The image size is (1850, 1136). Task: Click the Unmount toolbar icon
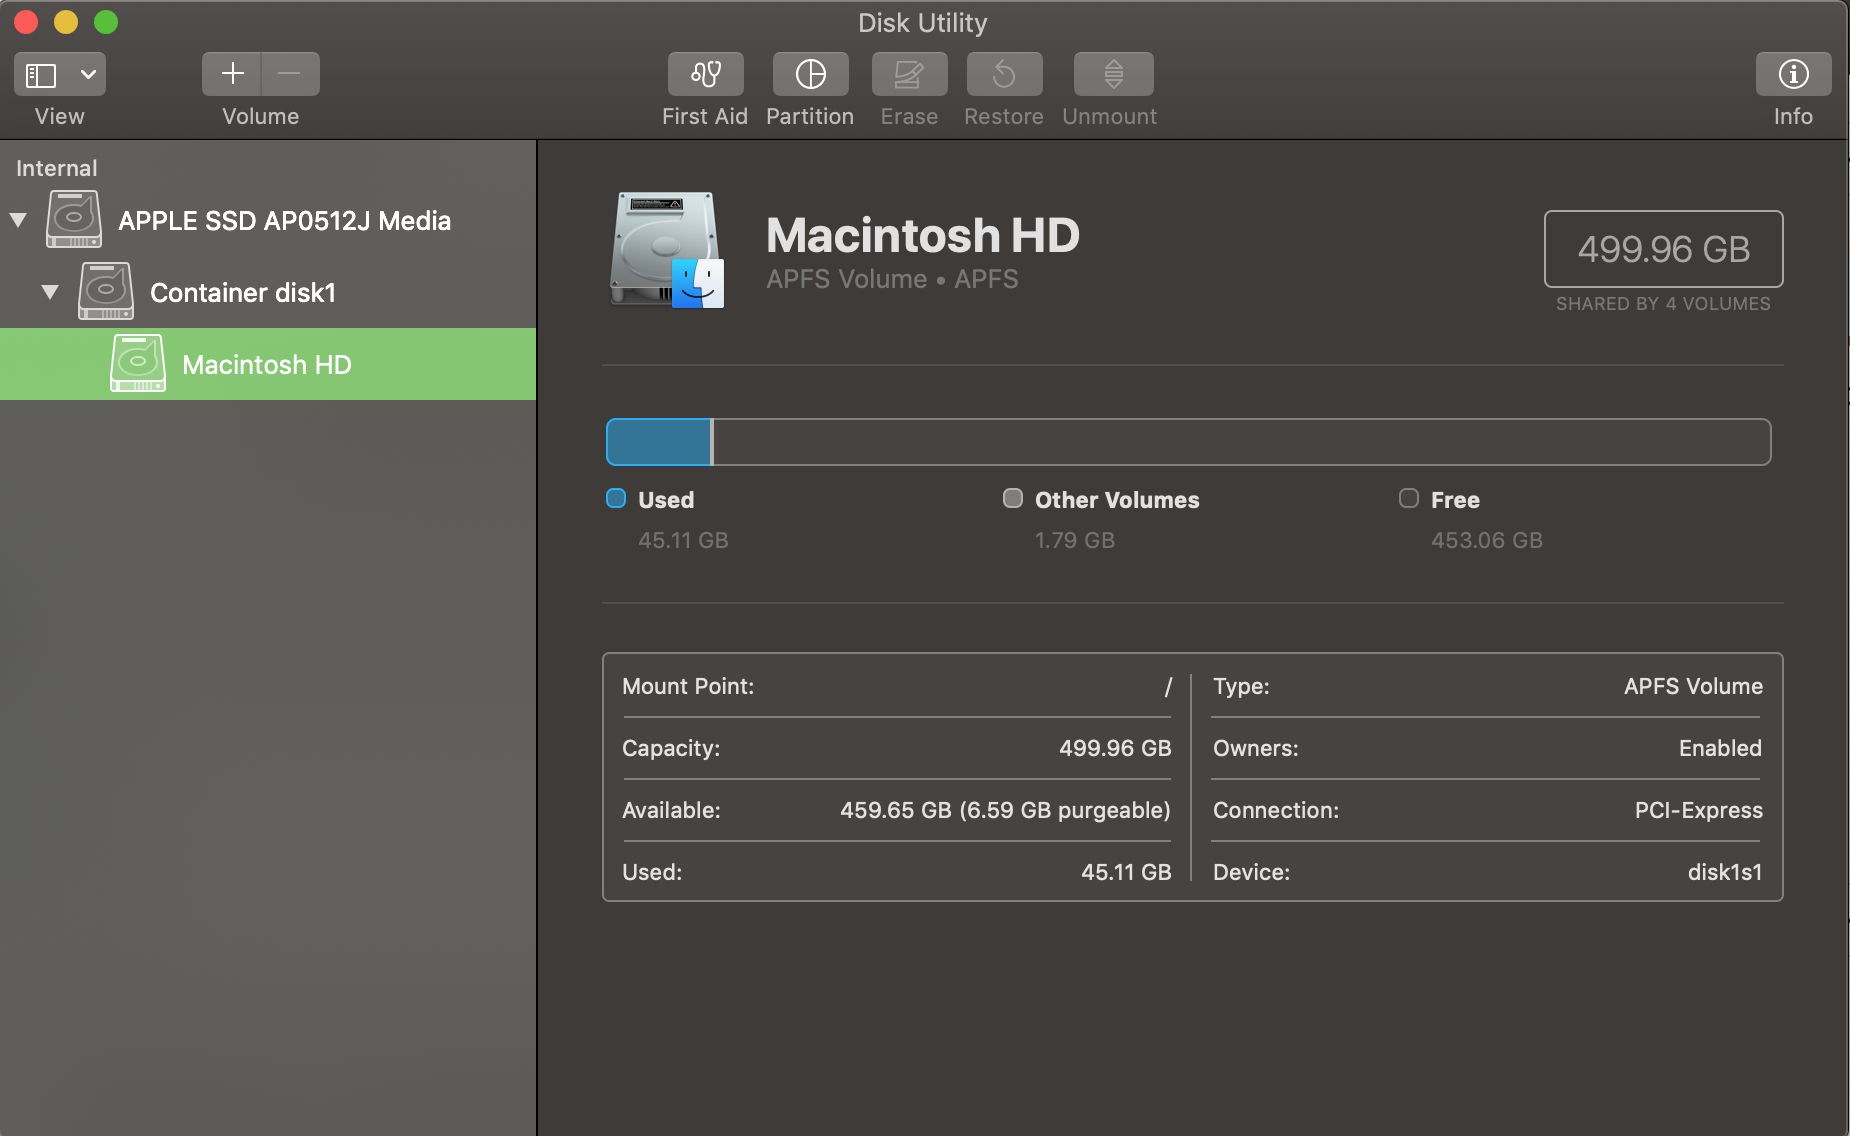(x=1113, y=74)
